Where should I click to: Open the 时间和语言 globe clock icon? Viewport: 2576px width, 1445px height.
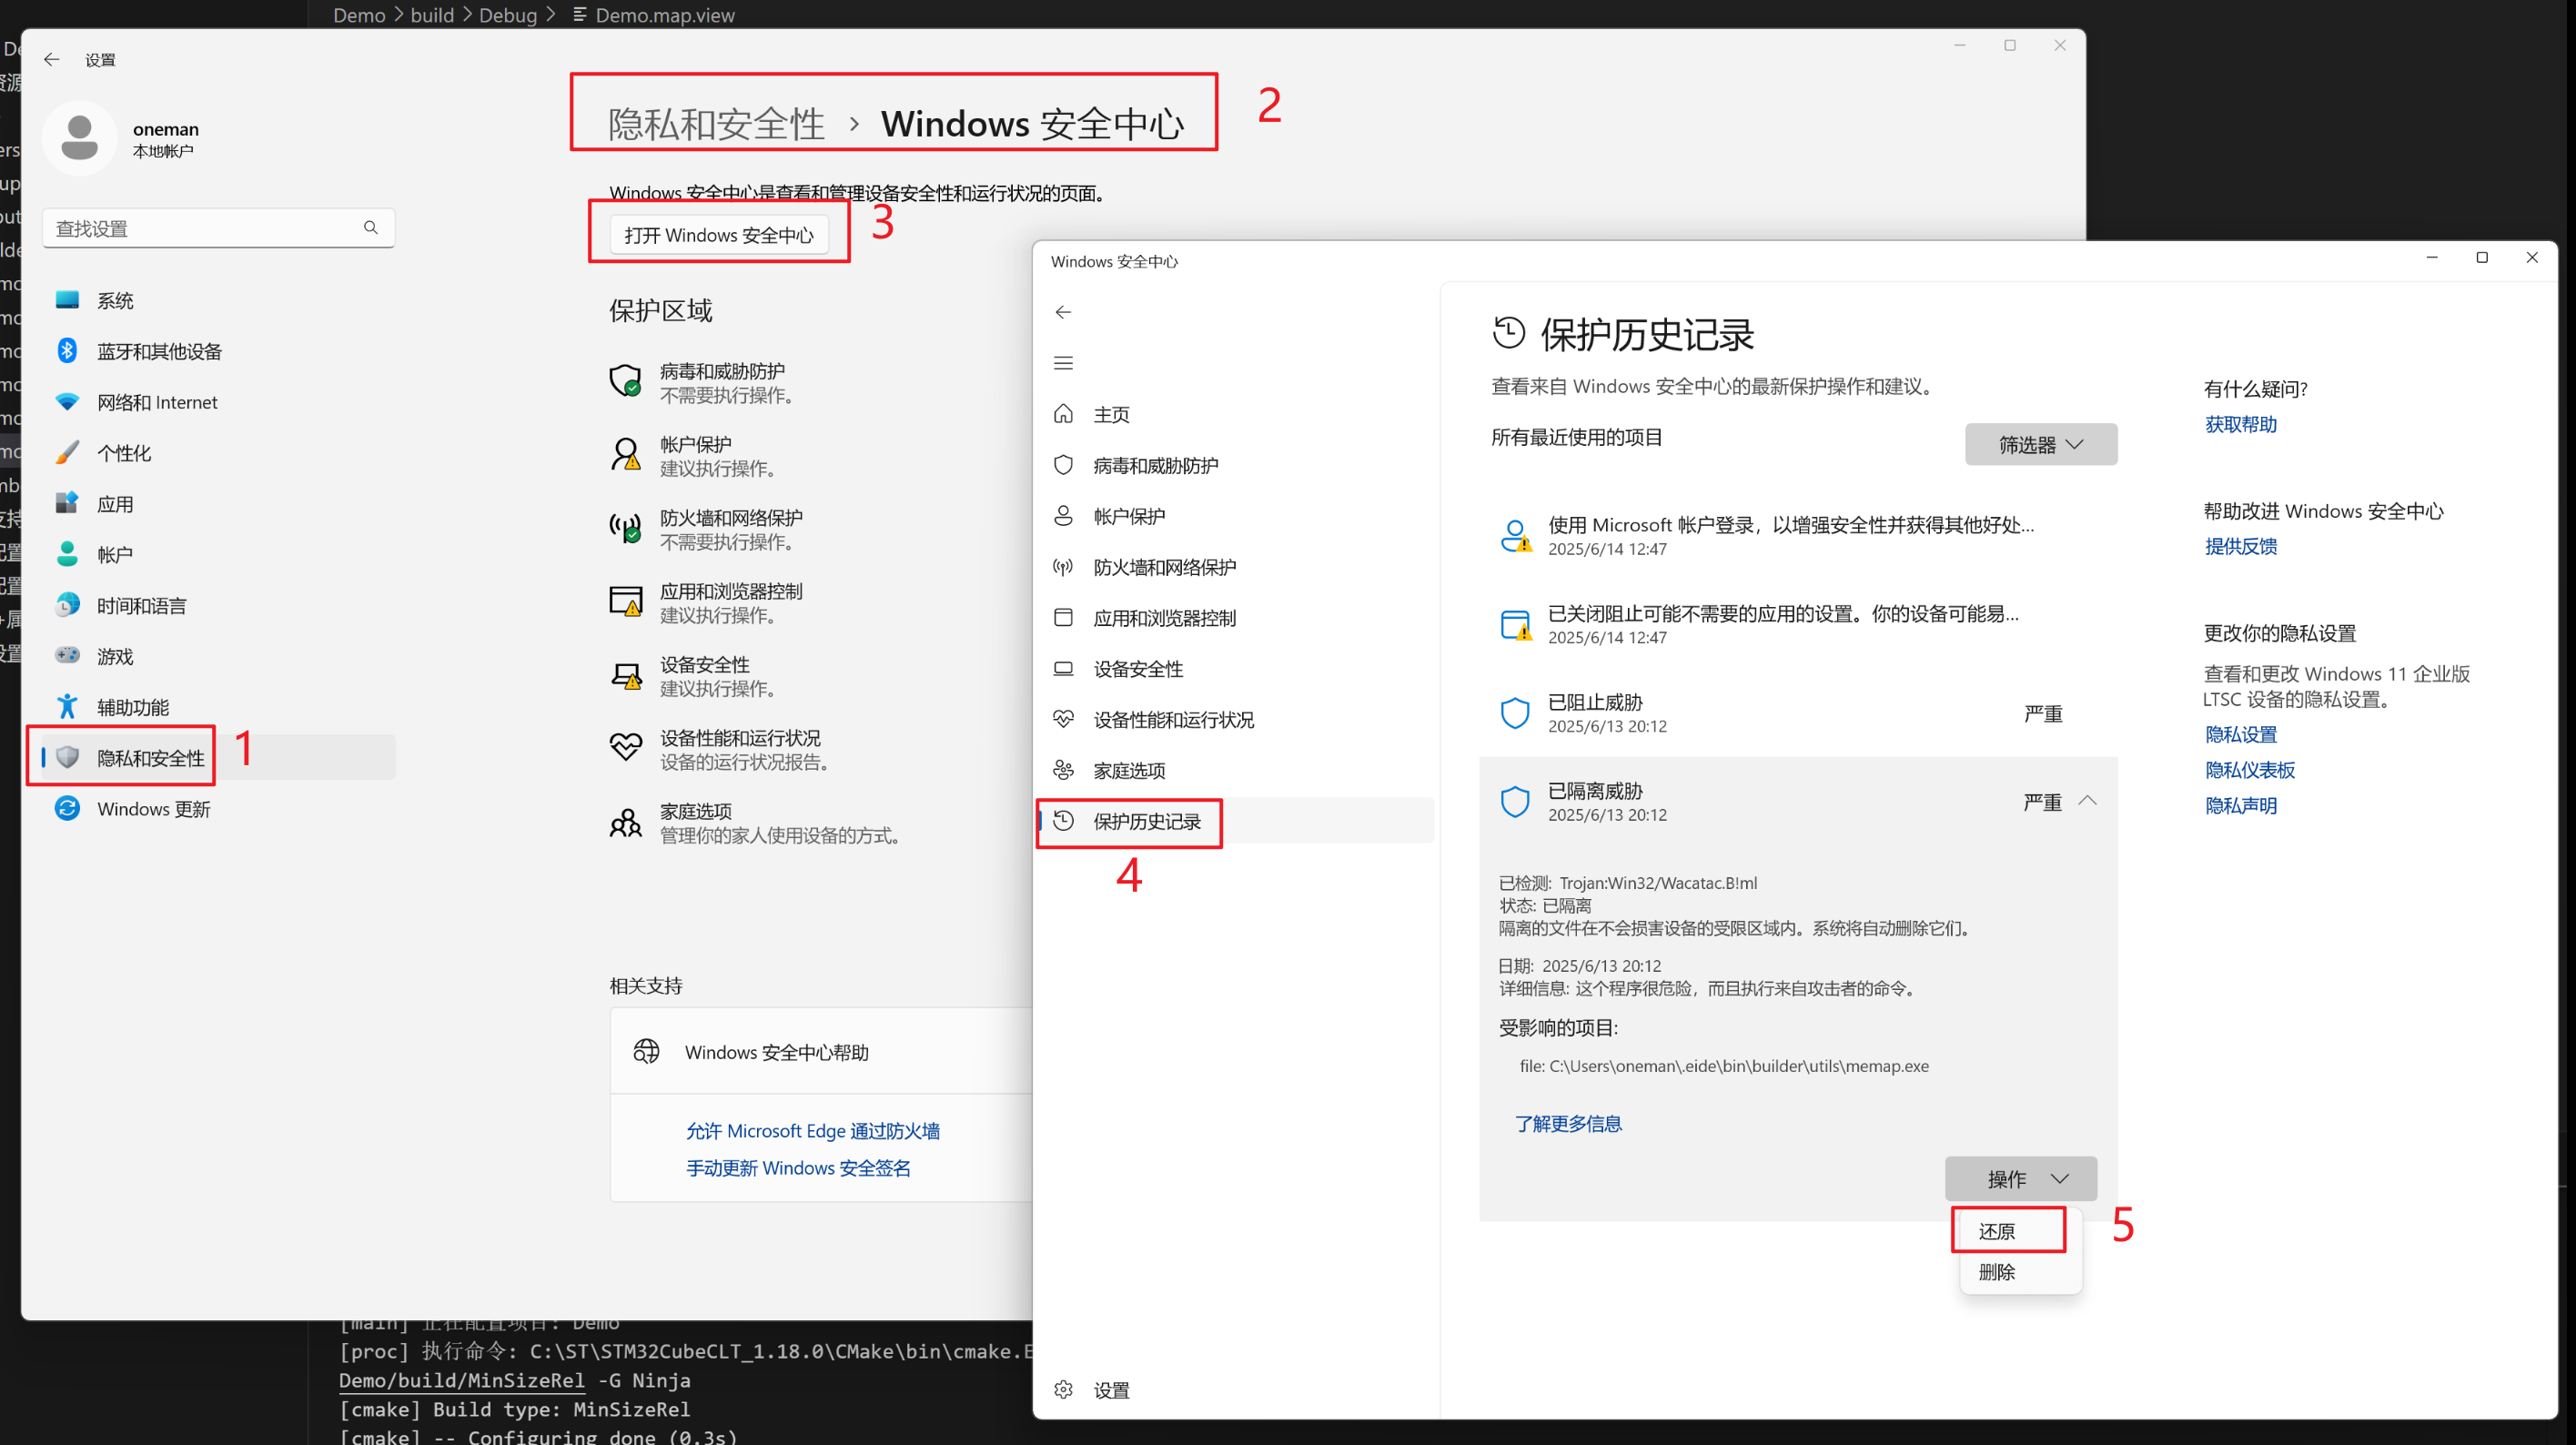(x=67, y=605)
